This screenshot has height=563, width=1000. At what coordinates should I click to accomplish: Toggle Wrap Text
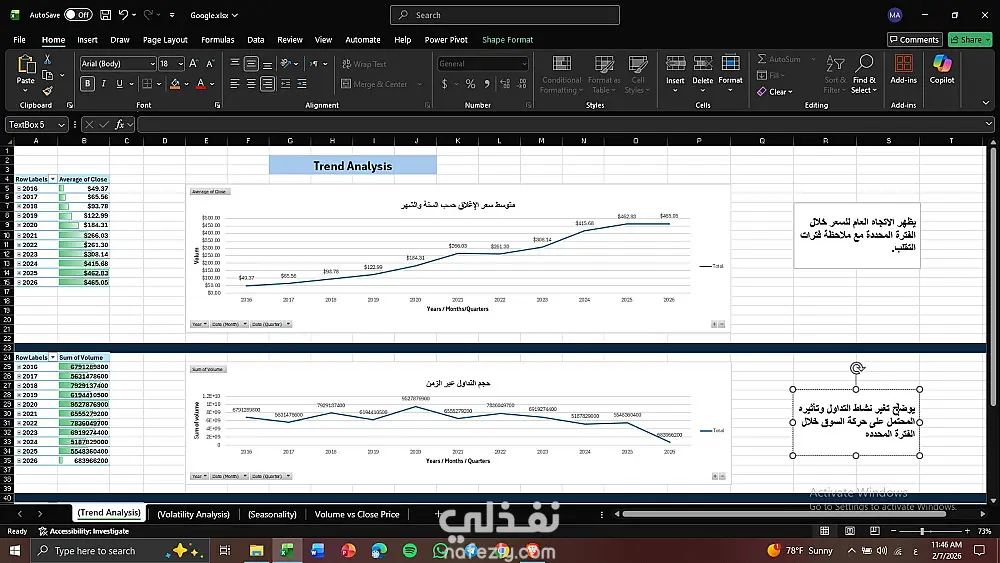pyautogui.click(x=364, y=64)
